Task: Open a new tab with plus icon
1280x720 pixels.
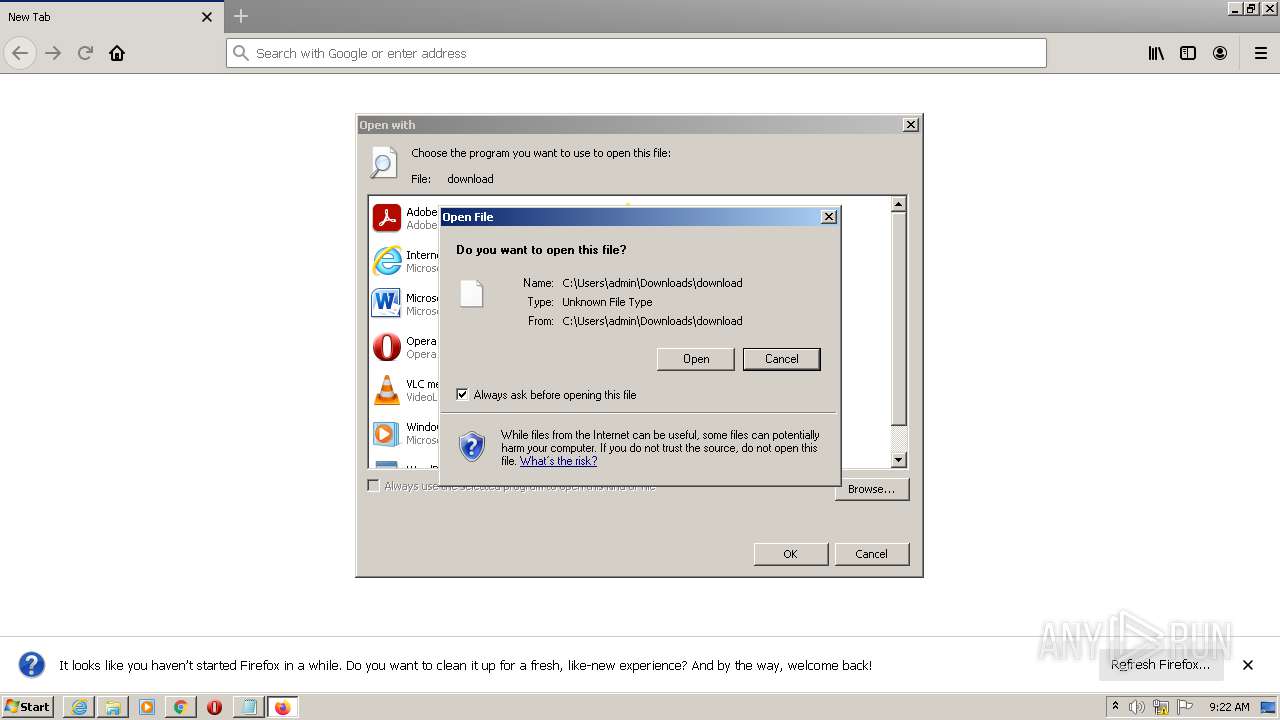Action: click(x=241, y=16)
